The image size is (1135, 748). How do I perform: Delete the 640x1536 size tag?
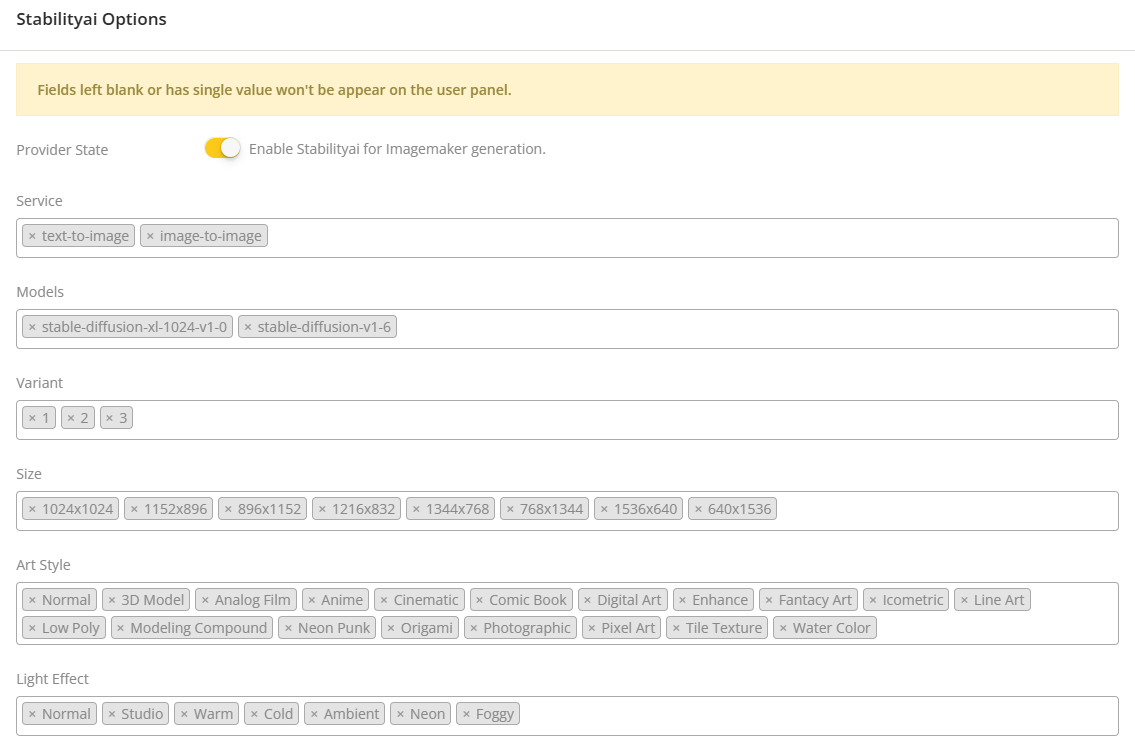click(x=698, y=509)
